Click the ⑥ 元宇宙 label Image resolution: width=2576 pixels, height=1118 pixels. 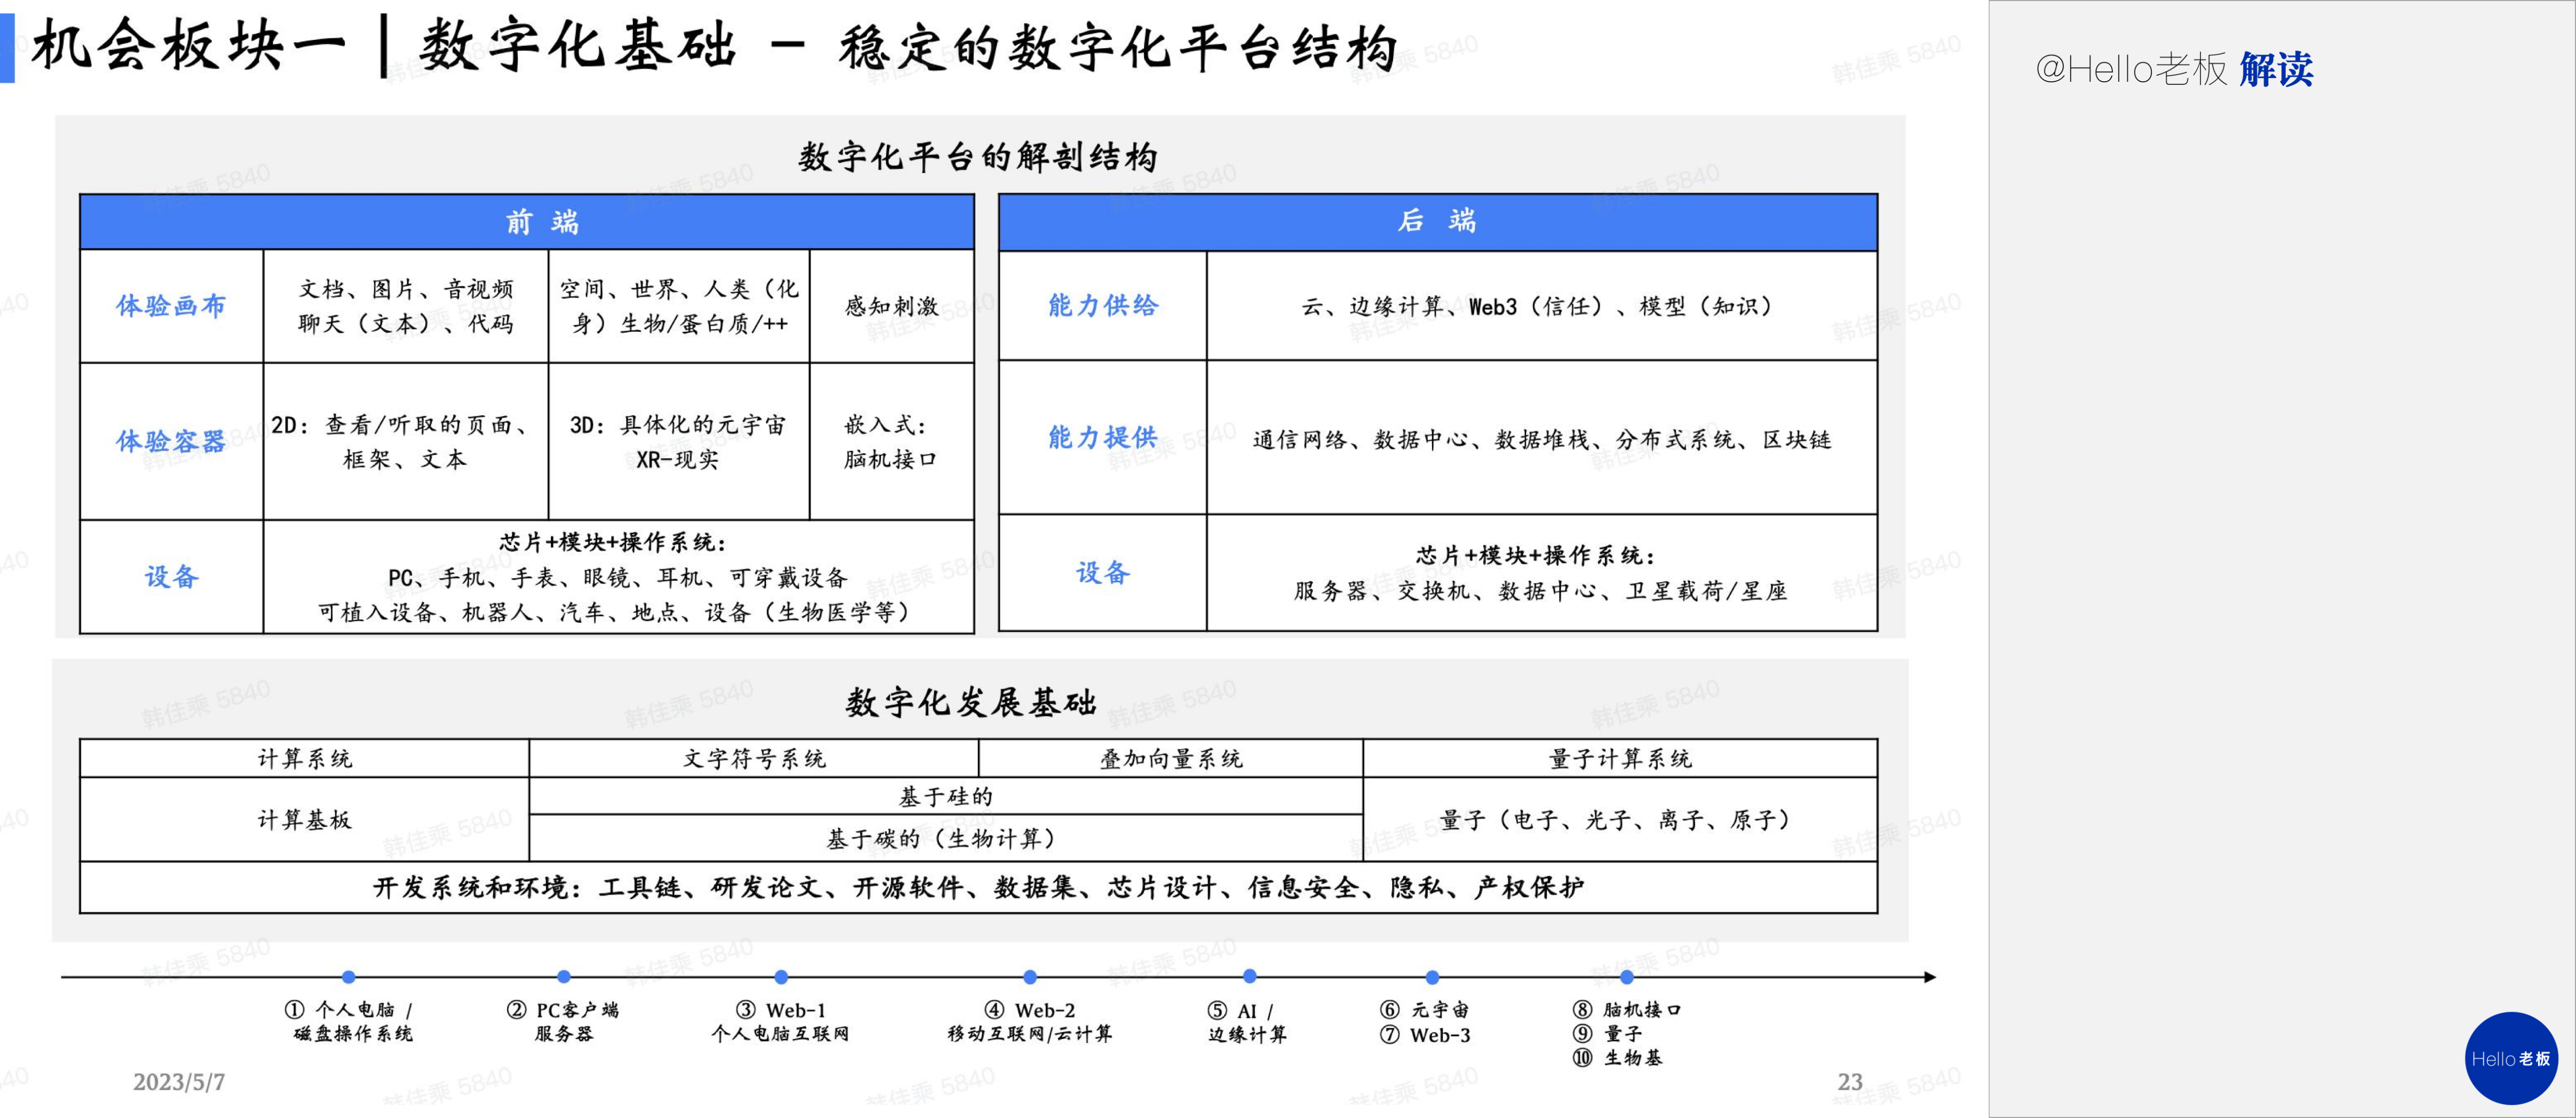tap(1425, 1010)
